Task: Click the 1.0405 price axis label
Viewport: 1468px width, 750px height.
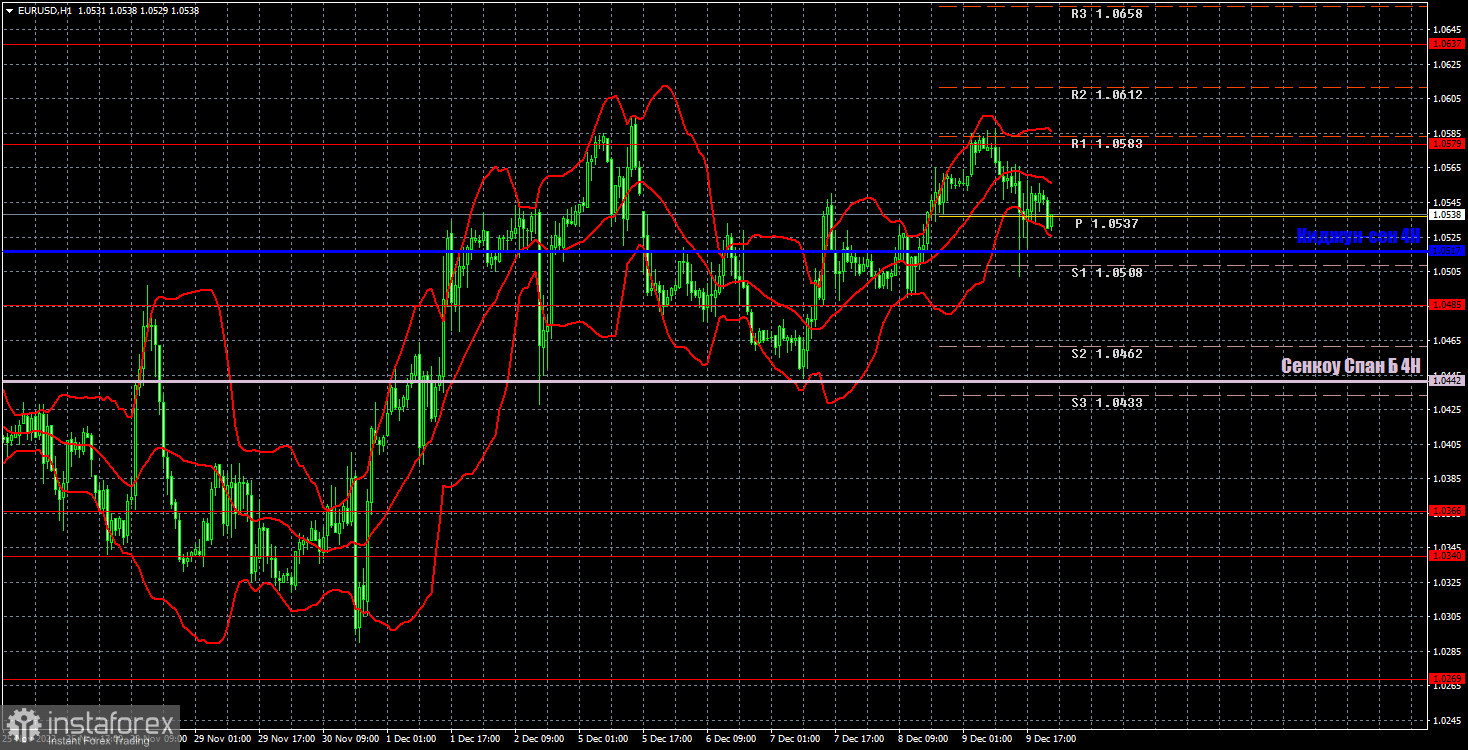Action: point(1447,444)
